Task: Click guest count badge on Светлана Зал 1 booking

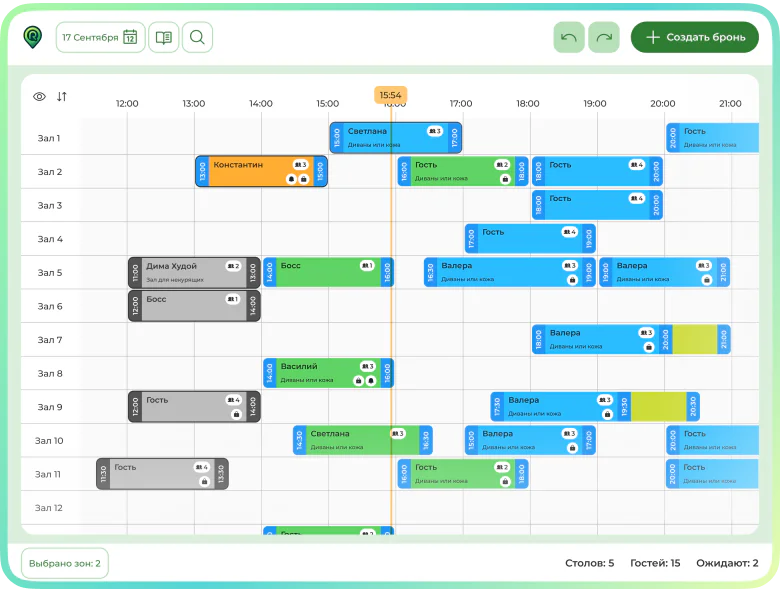Action: [x=434, y=131]
